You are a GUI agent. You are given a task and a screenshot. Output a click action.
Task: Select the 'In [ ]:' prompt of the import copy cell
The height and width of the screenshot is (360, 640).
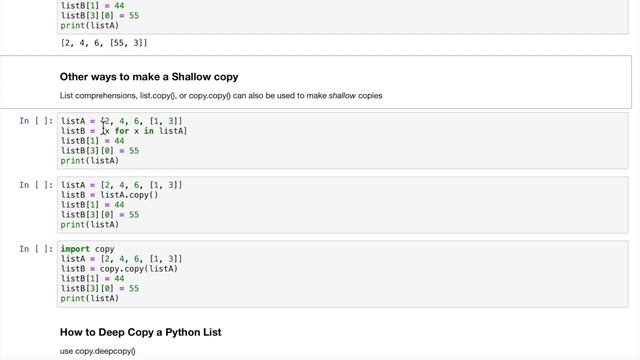(x=36, y=249)
